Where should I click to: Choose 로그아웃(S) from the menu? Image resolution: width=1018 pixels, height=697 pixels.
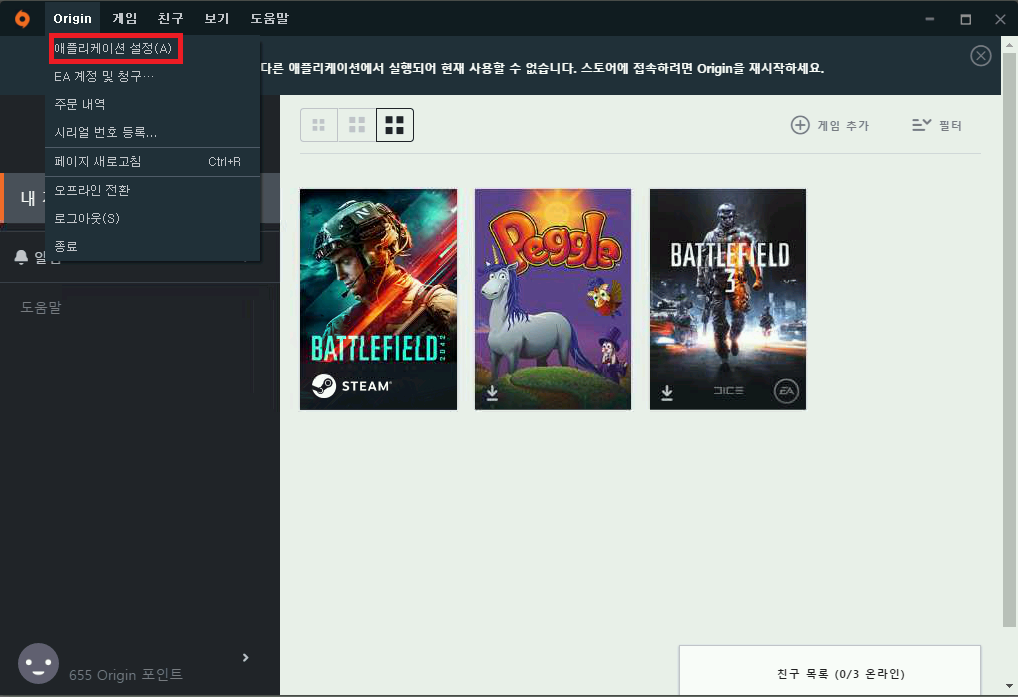[153, 218]
